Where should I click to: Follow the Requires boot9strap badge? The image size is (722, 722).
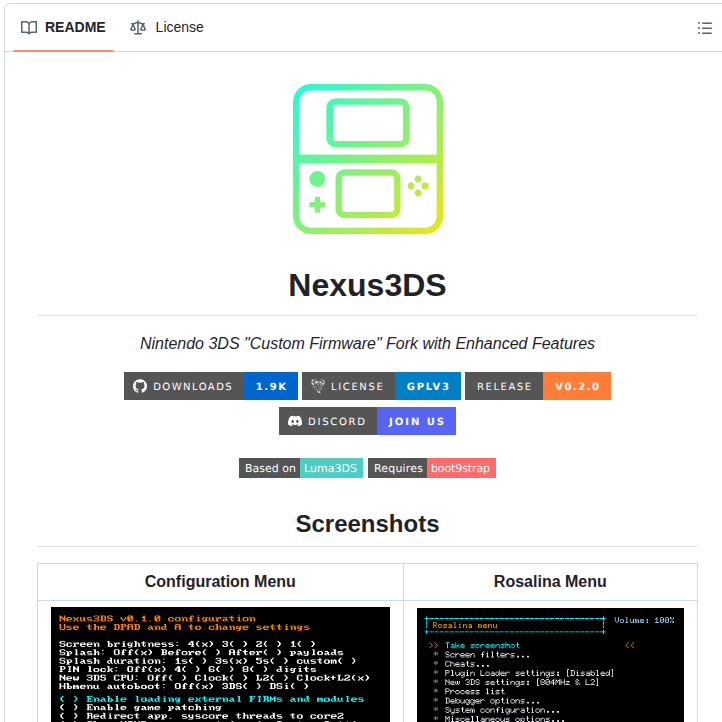[x=431, y=468]
